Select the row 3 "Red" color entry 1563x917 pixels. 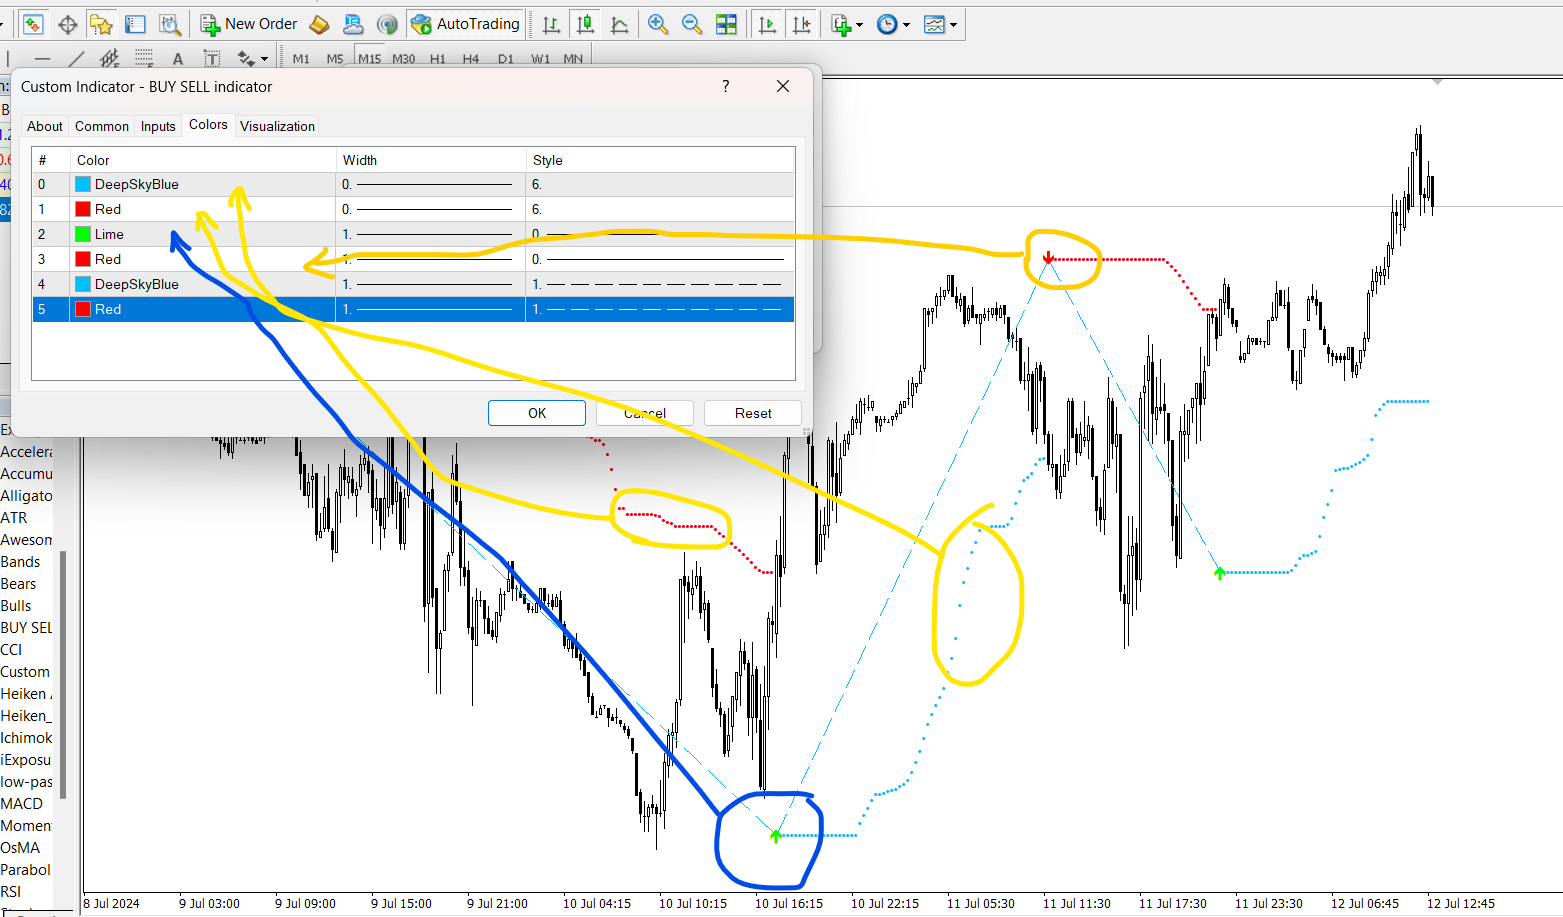coord(108,259)
